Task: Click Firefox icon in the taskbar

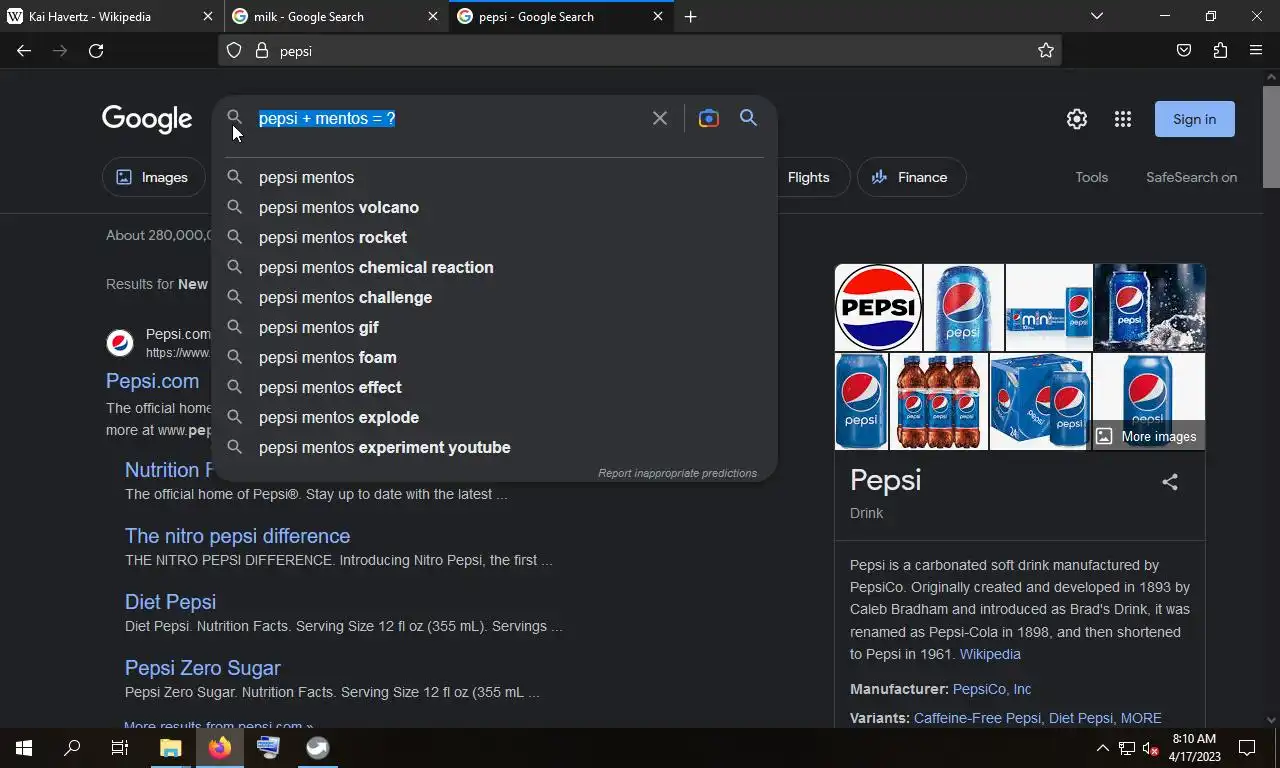Action: pyautogui.click(x=219, y=748)
